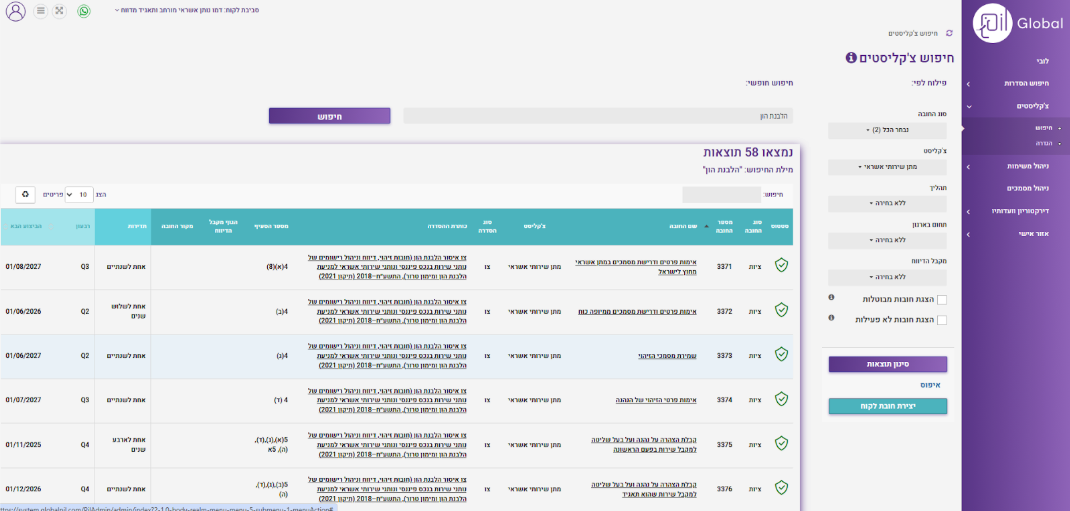Screen dimensions: 1070x511
Task: Enable the הצגת חובות מבוטלות checkbox
Action: pos(942,299)
